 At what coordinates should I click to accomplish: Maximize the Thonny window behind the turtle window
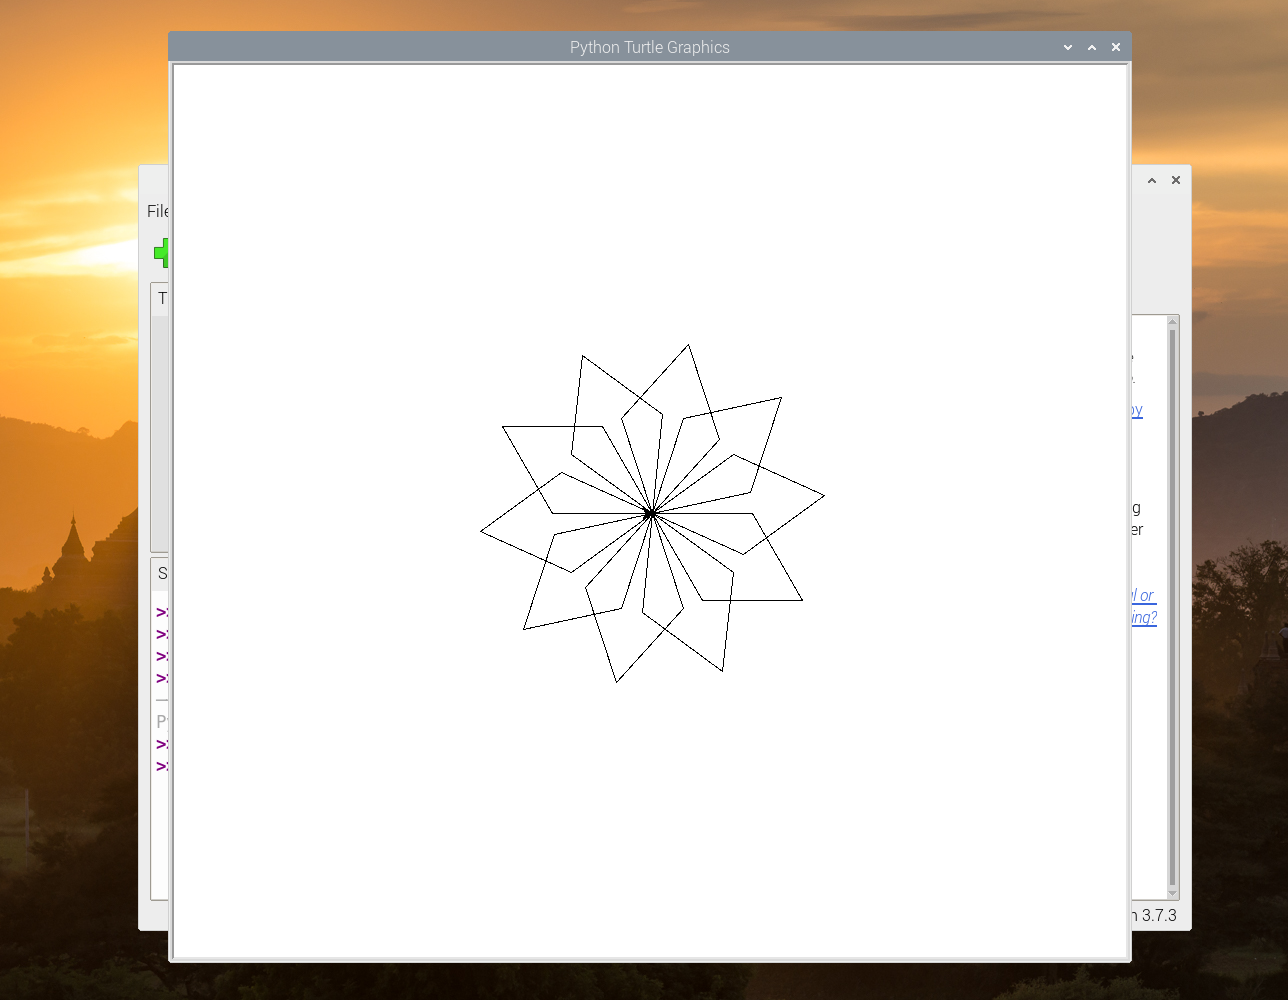pyautogui.click(x=1152, y=180)
